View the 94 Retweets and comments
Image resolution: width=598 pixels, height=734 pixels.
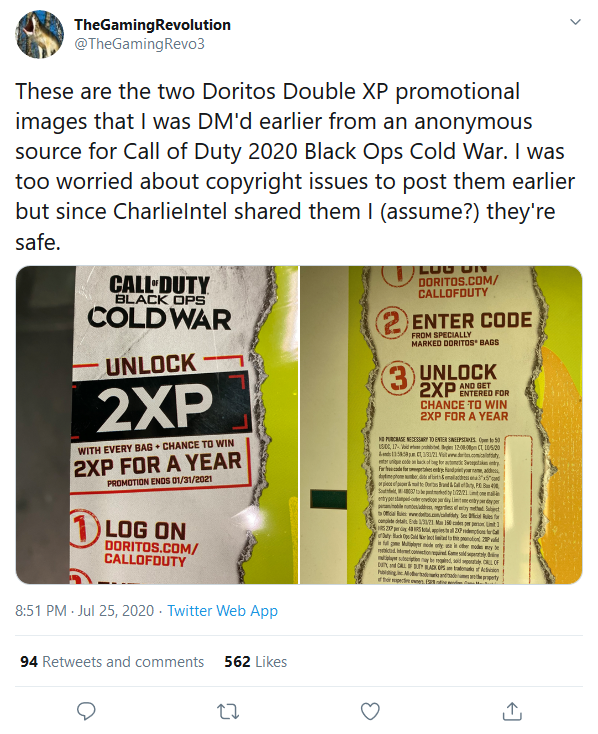(x=112, y=661)
